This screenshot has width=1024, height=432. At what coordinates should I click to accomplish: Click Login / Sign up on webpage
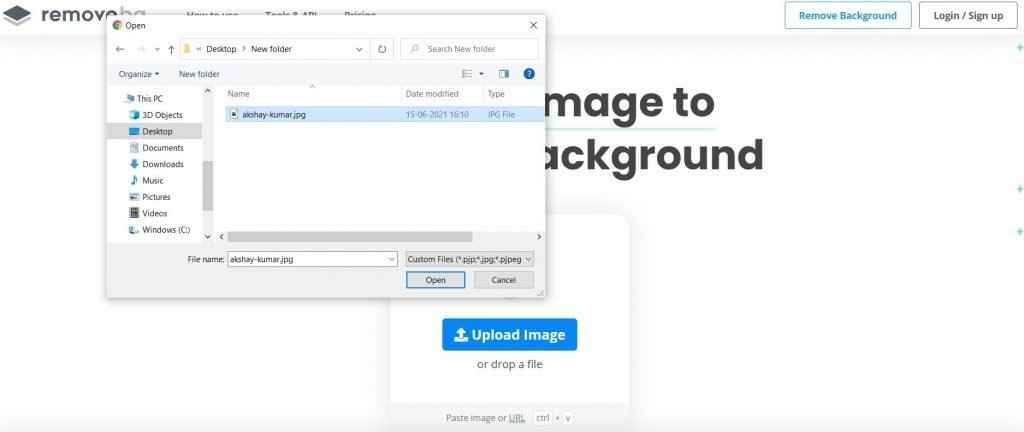coord(968,15)
